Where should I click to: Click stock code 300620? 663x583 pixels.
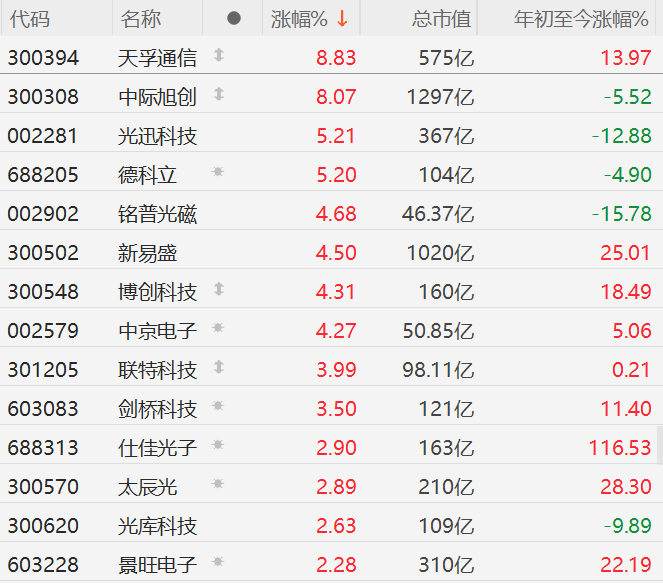[43, 526]
